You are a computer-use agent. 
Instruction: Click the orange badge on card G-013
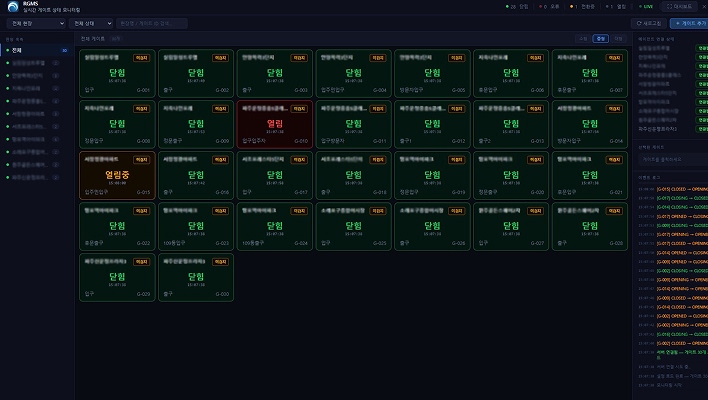tap(535, 109)
